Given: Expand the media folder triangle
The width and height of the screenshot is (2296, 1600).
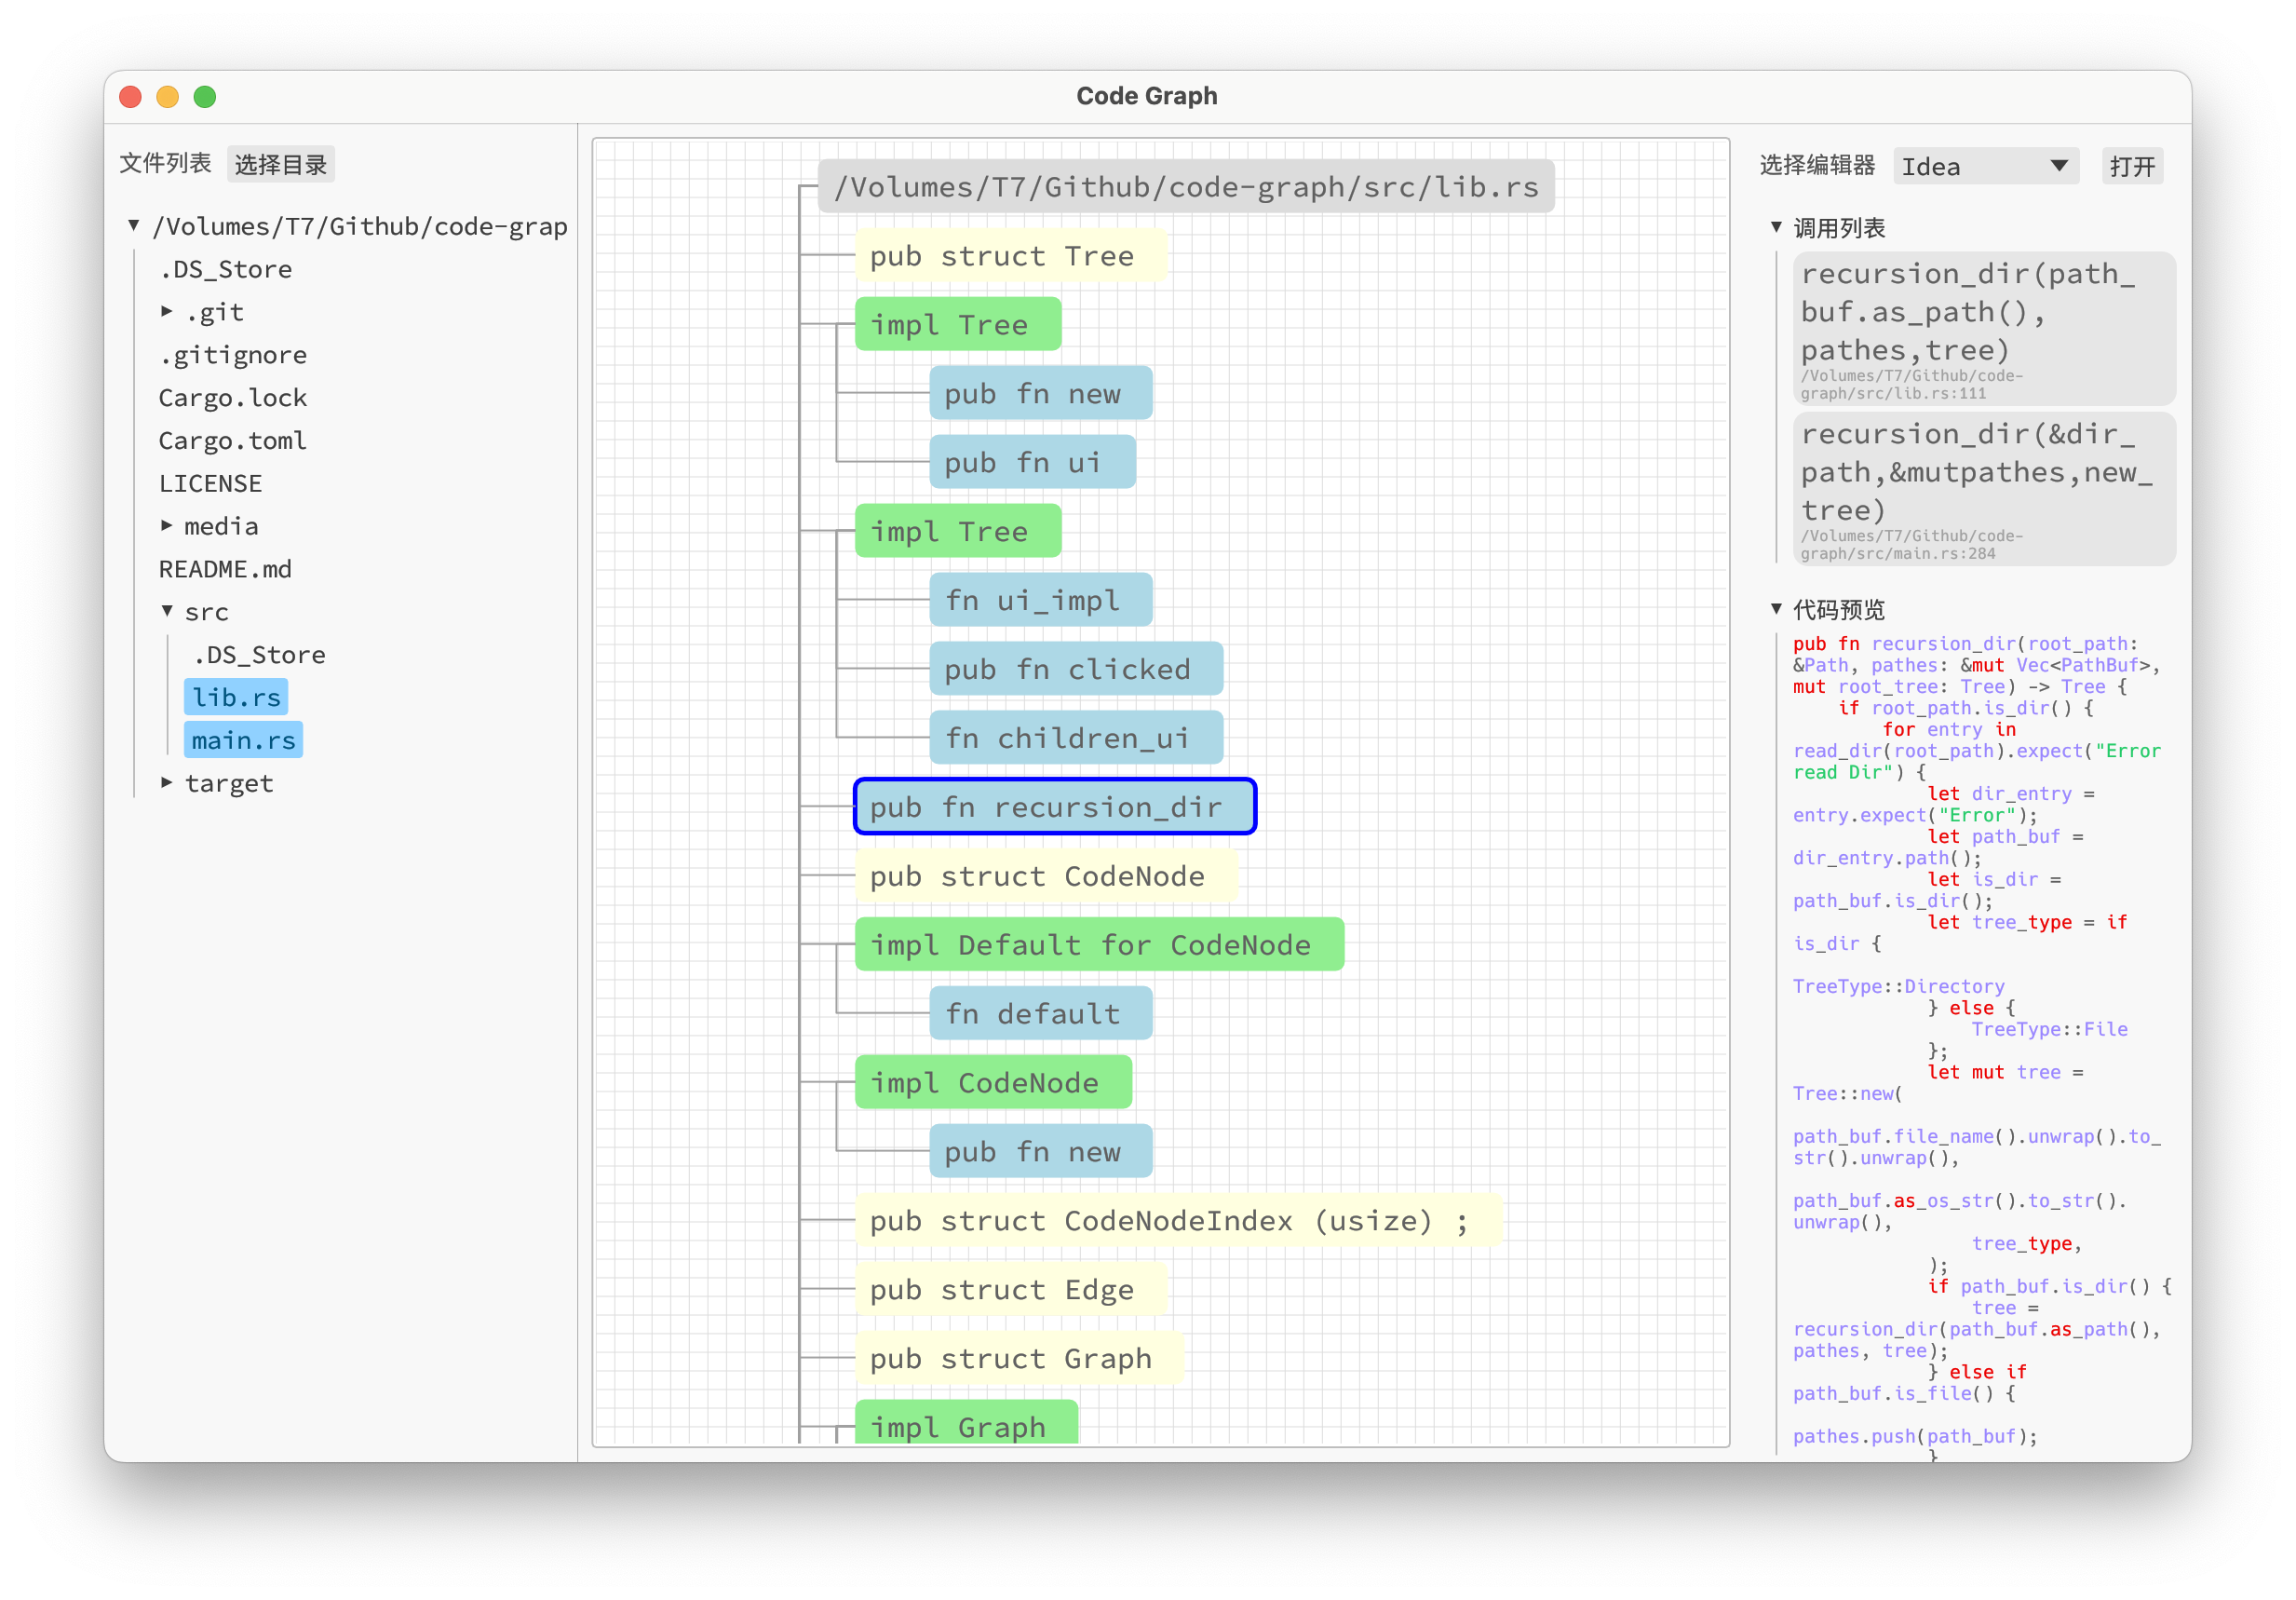Looking at the screenshot, I should (x=166, y=526).
